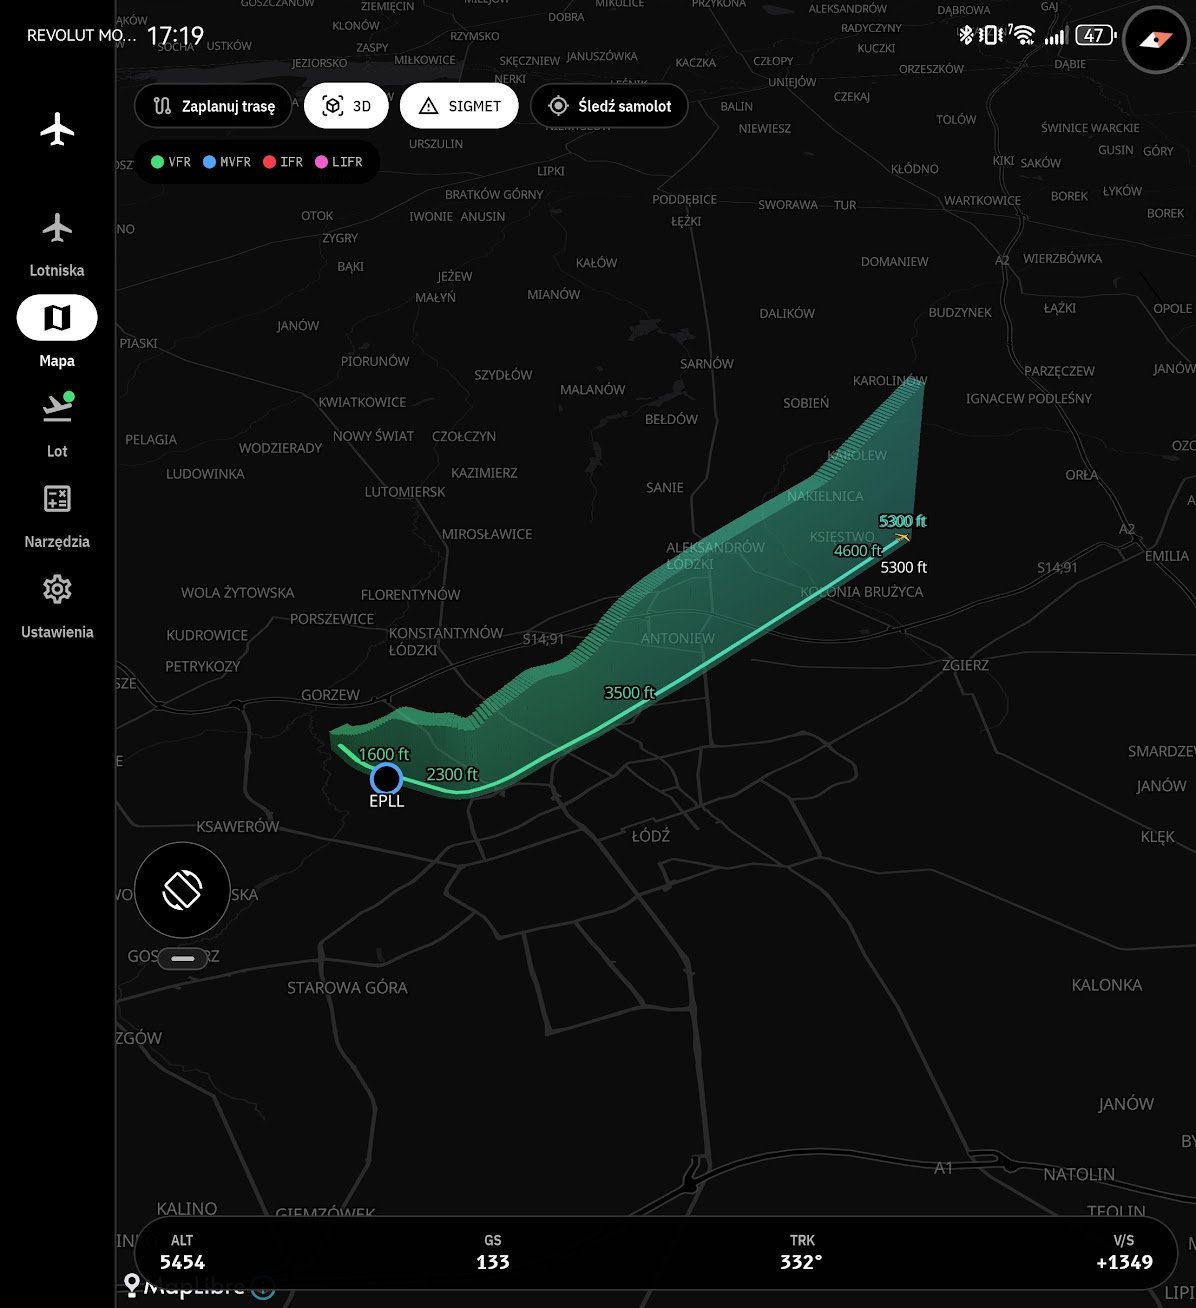Open the Lot flight tab
The image size is (1196, 1308).
coord(57,424)
